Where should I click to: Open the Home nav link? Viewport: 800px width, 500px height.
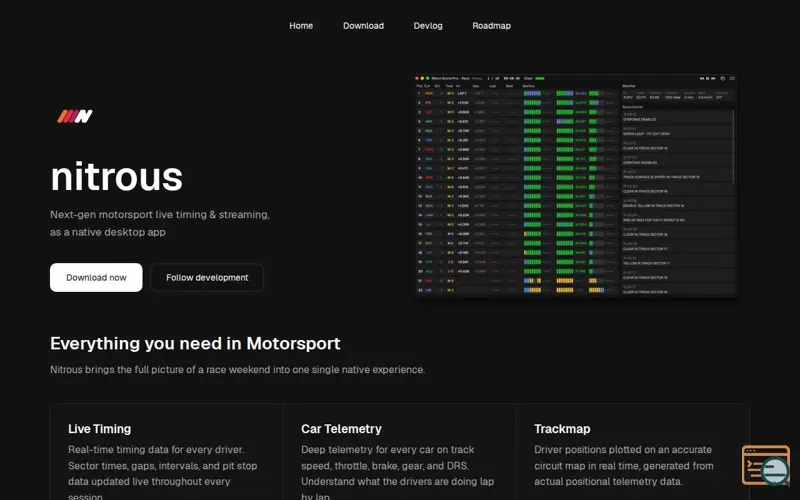[x=301, y=26]
